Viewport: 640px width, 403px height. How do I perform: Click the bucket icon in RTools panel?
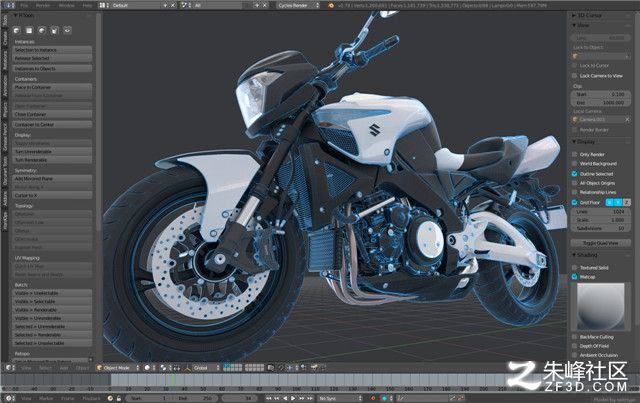coord(55,30)
